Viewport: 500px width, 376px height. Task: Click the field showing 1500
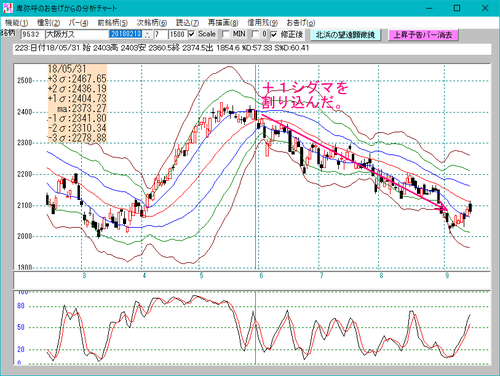[177, 34]
